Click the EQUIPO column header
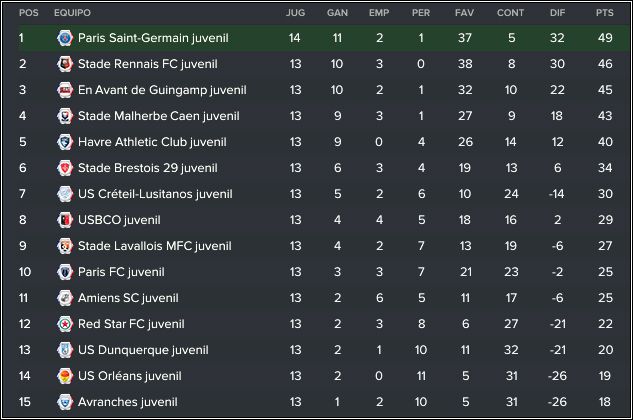Image resolution: width=633 pixels, height=420 pixels. 72,13
